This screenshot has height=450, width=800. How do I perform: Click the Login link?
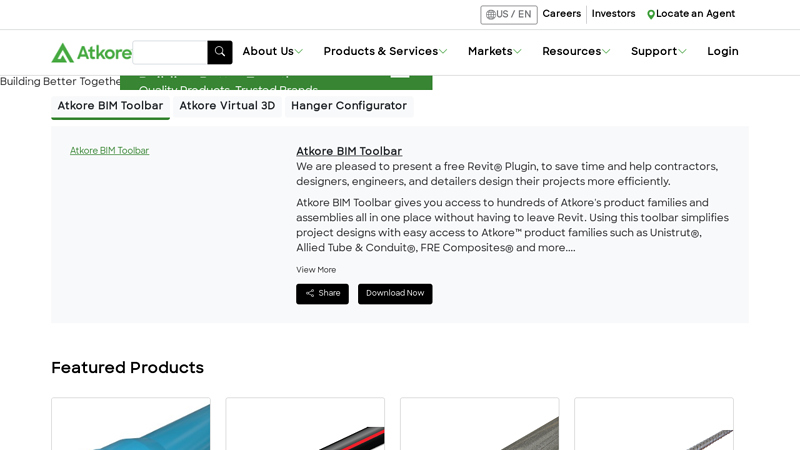click(x=723, y=52)
